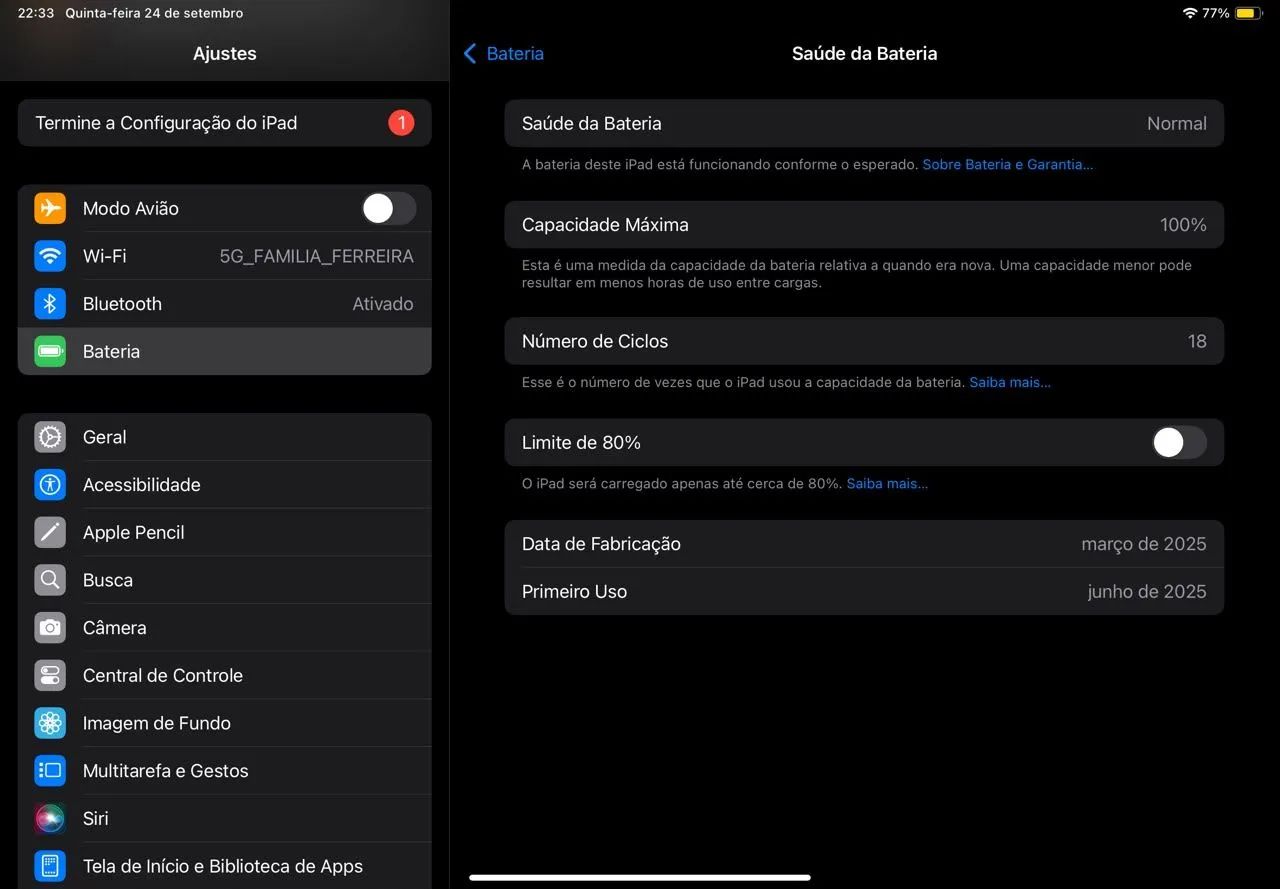The width and height of the screenshot is (1280, 889).
Task: Tap the Imagem de Fundo icon
Action: tap(50, 723)
